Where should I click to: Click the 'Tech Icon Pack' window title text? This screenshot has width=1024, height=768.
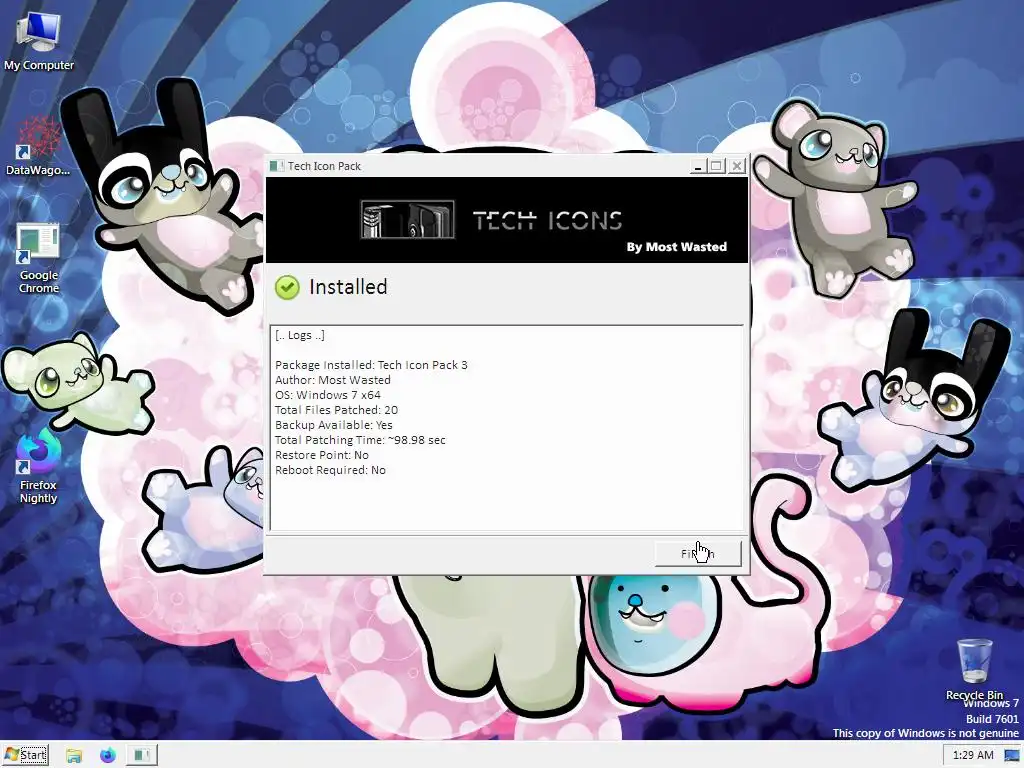pos(325,166)
